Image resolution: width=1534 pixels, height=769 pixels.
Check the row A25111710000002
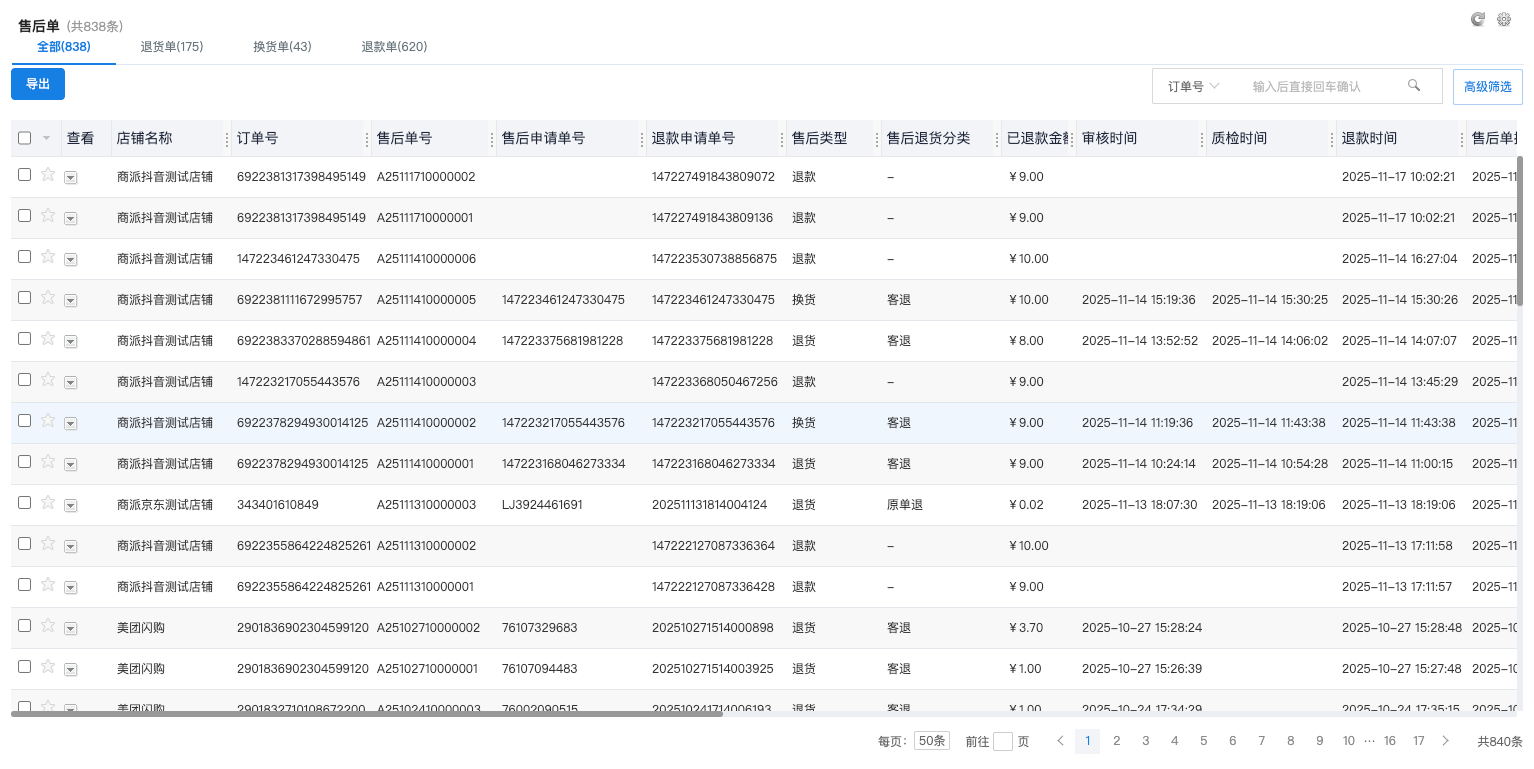pos(25,174)
